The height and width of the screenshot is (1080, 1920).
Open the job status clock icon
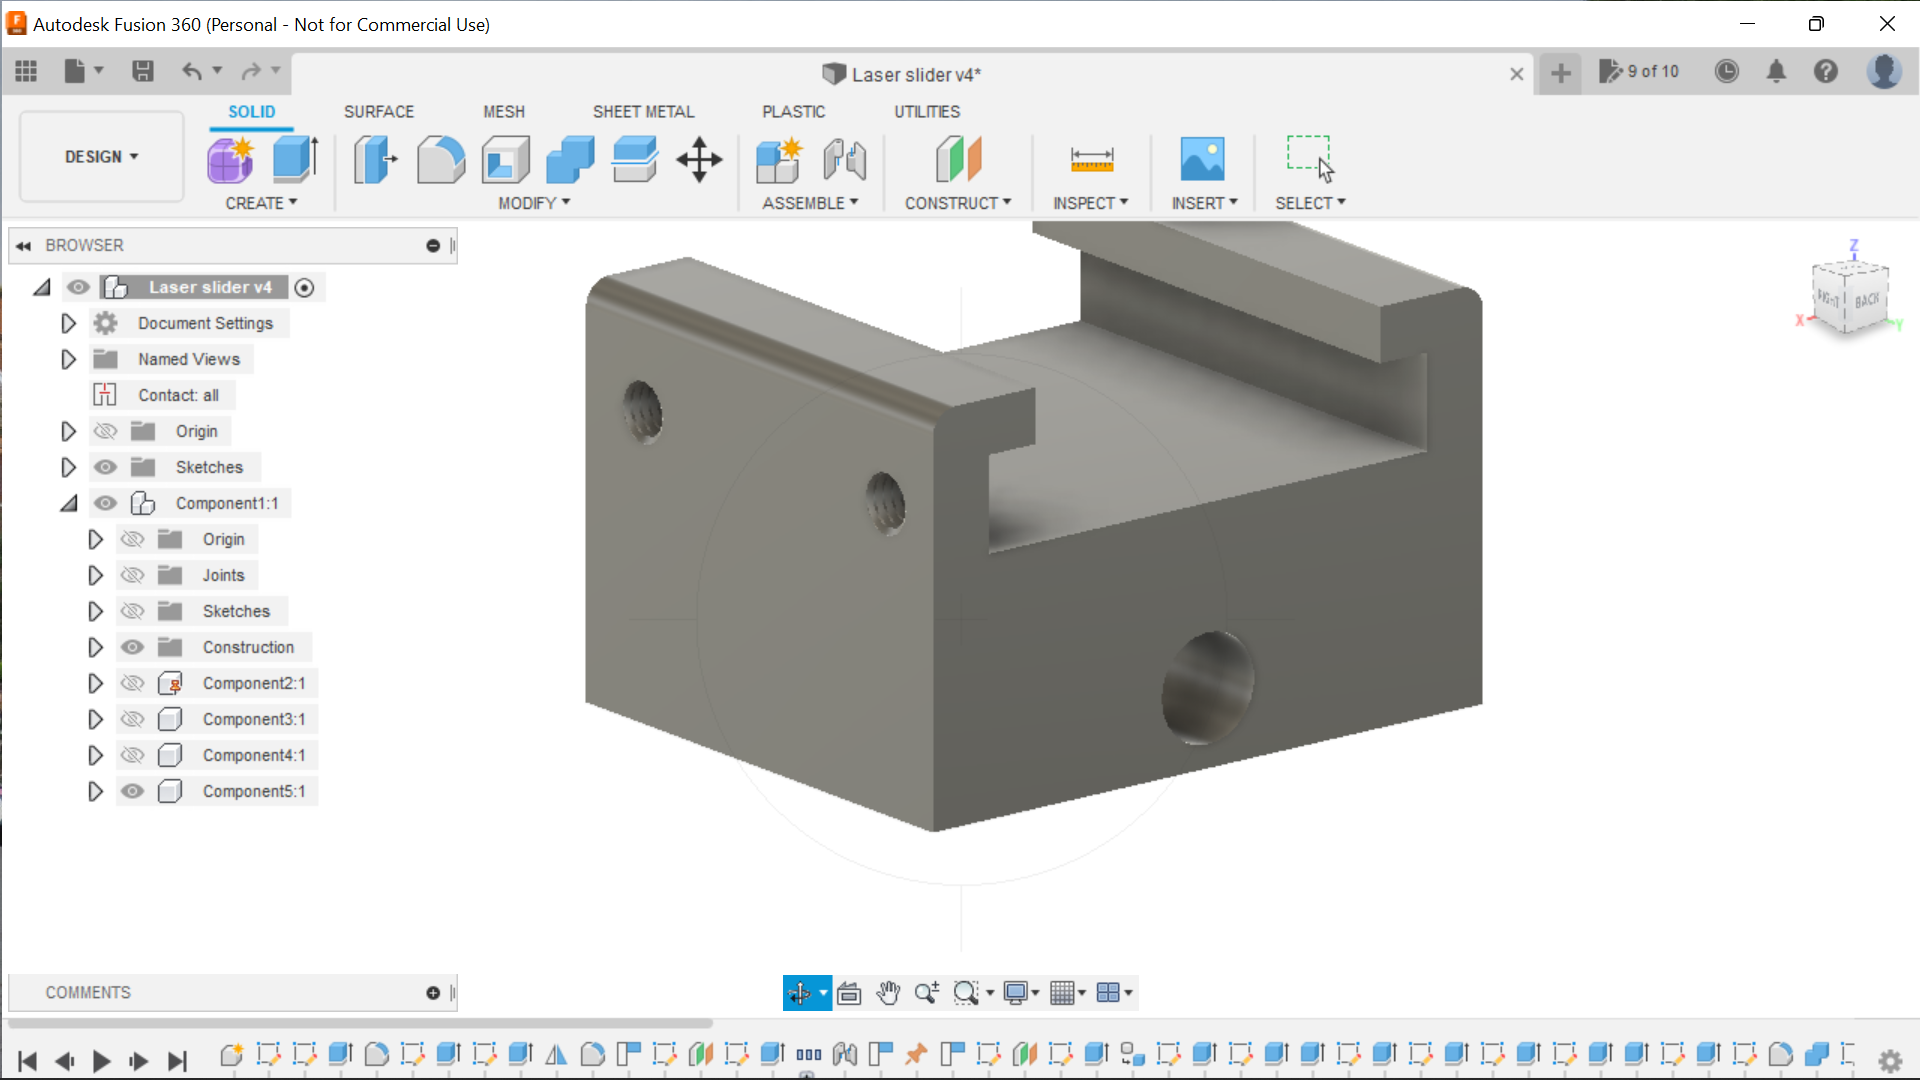pyautogui.click(x=1726, y=71)
